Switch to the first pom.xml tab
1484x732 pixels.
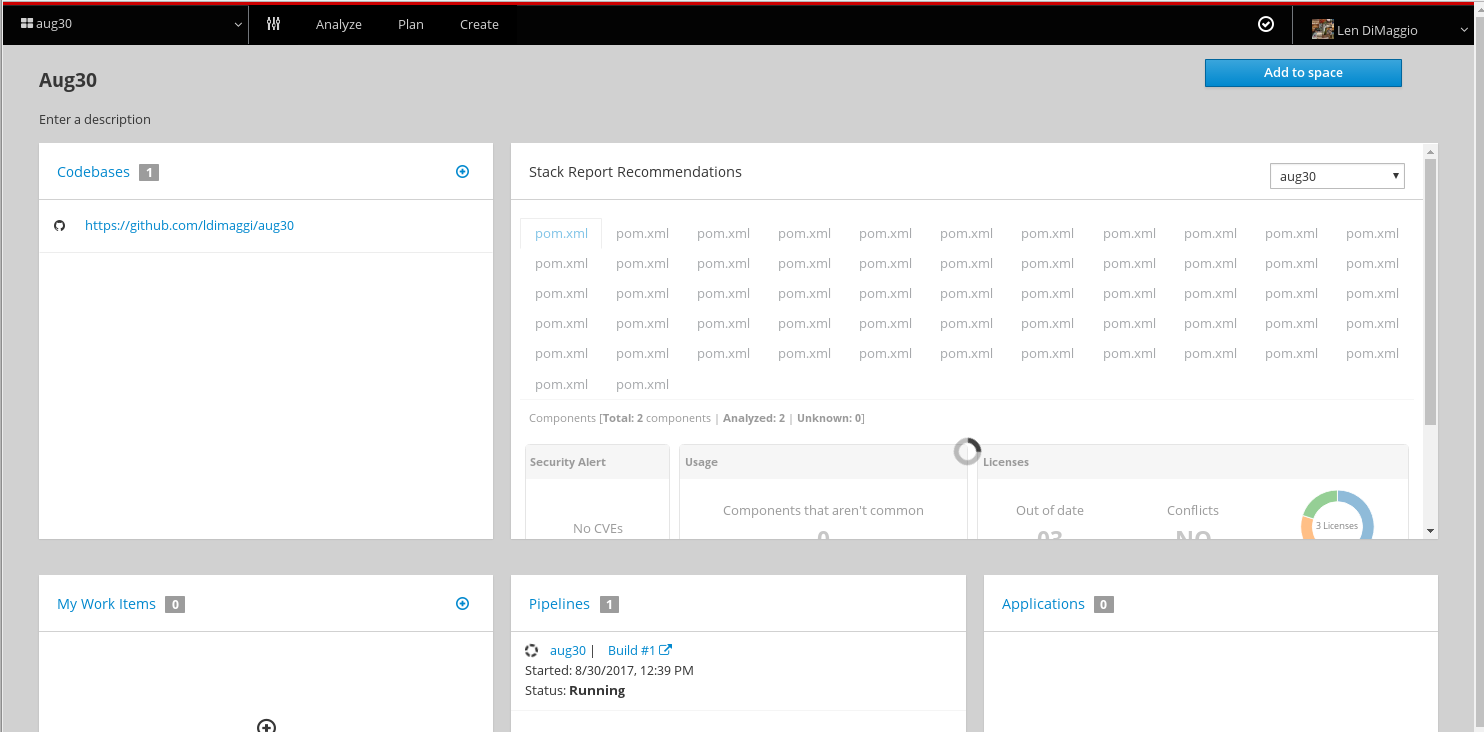click(561, 233)
